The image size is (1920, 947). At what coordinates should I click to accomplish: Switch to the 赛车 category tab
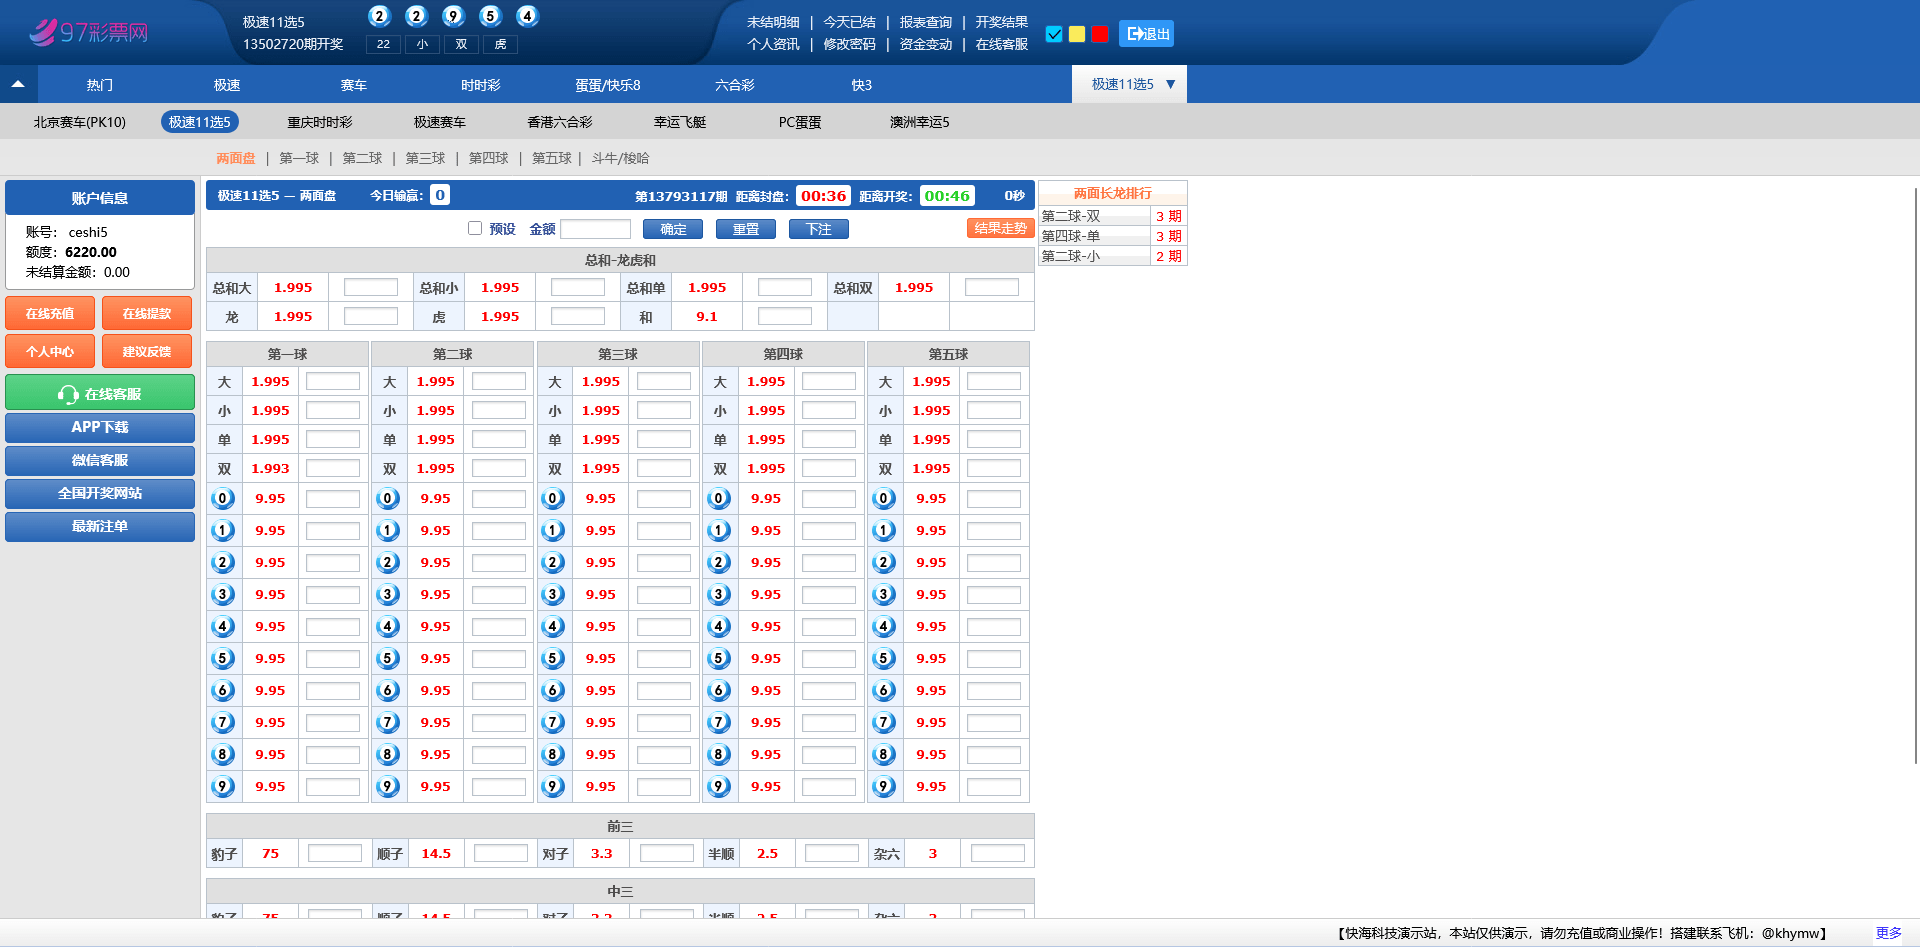click(354, 85)
